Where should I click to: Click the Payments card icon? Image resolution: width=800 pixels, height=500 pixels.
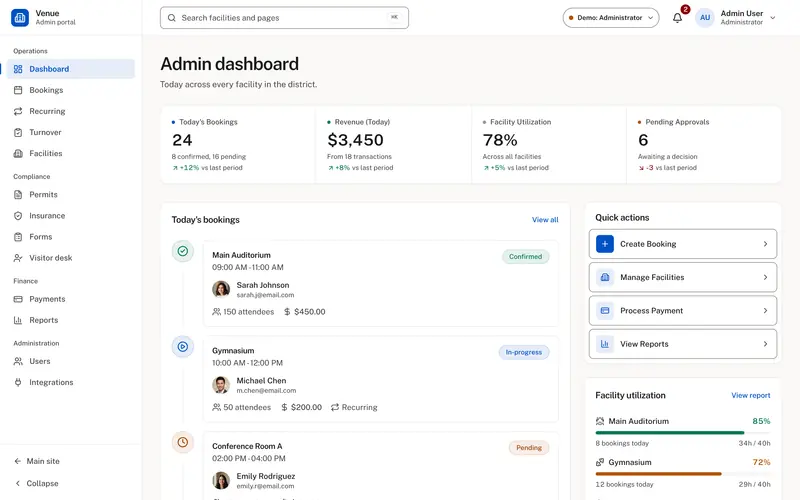point(18,299)
